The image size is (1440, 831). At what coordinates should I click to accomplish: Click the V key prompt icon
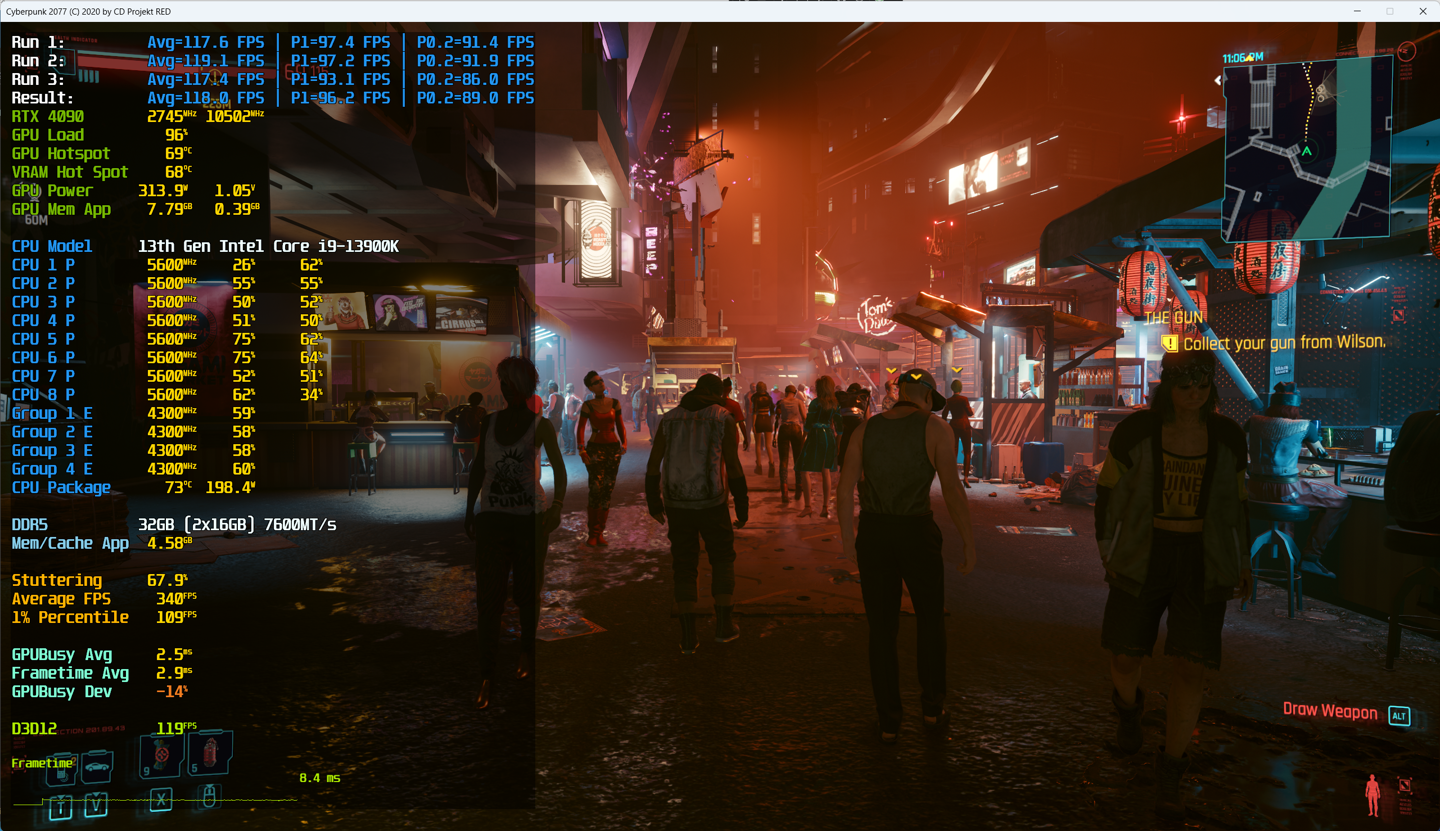(x=96, y=804)
